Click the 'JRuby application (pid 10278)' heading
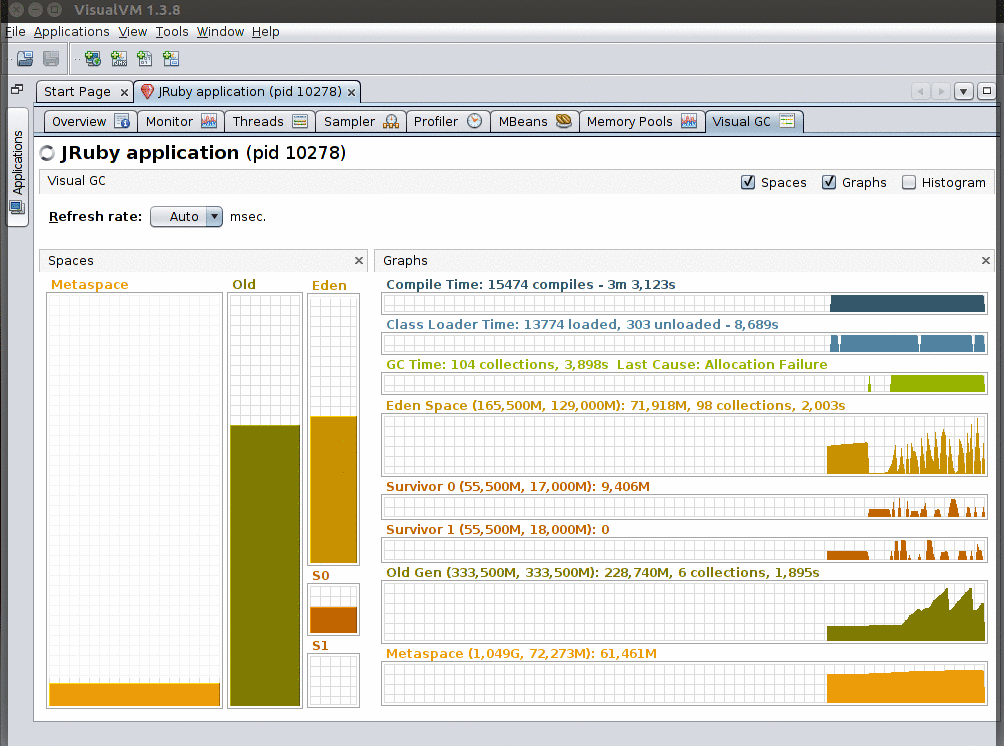The width and height of the screenshot is (1004, 746). [x=203, y=153]
